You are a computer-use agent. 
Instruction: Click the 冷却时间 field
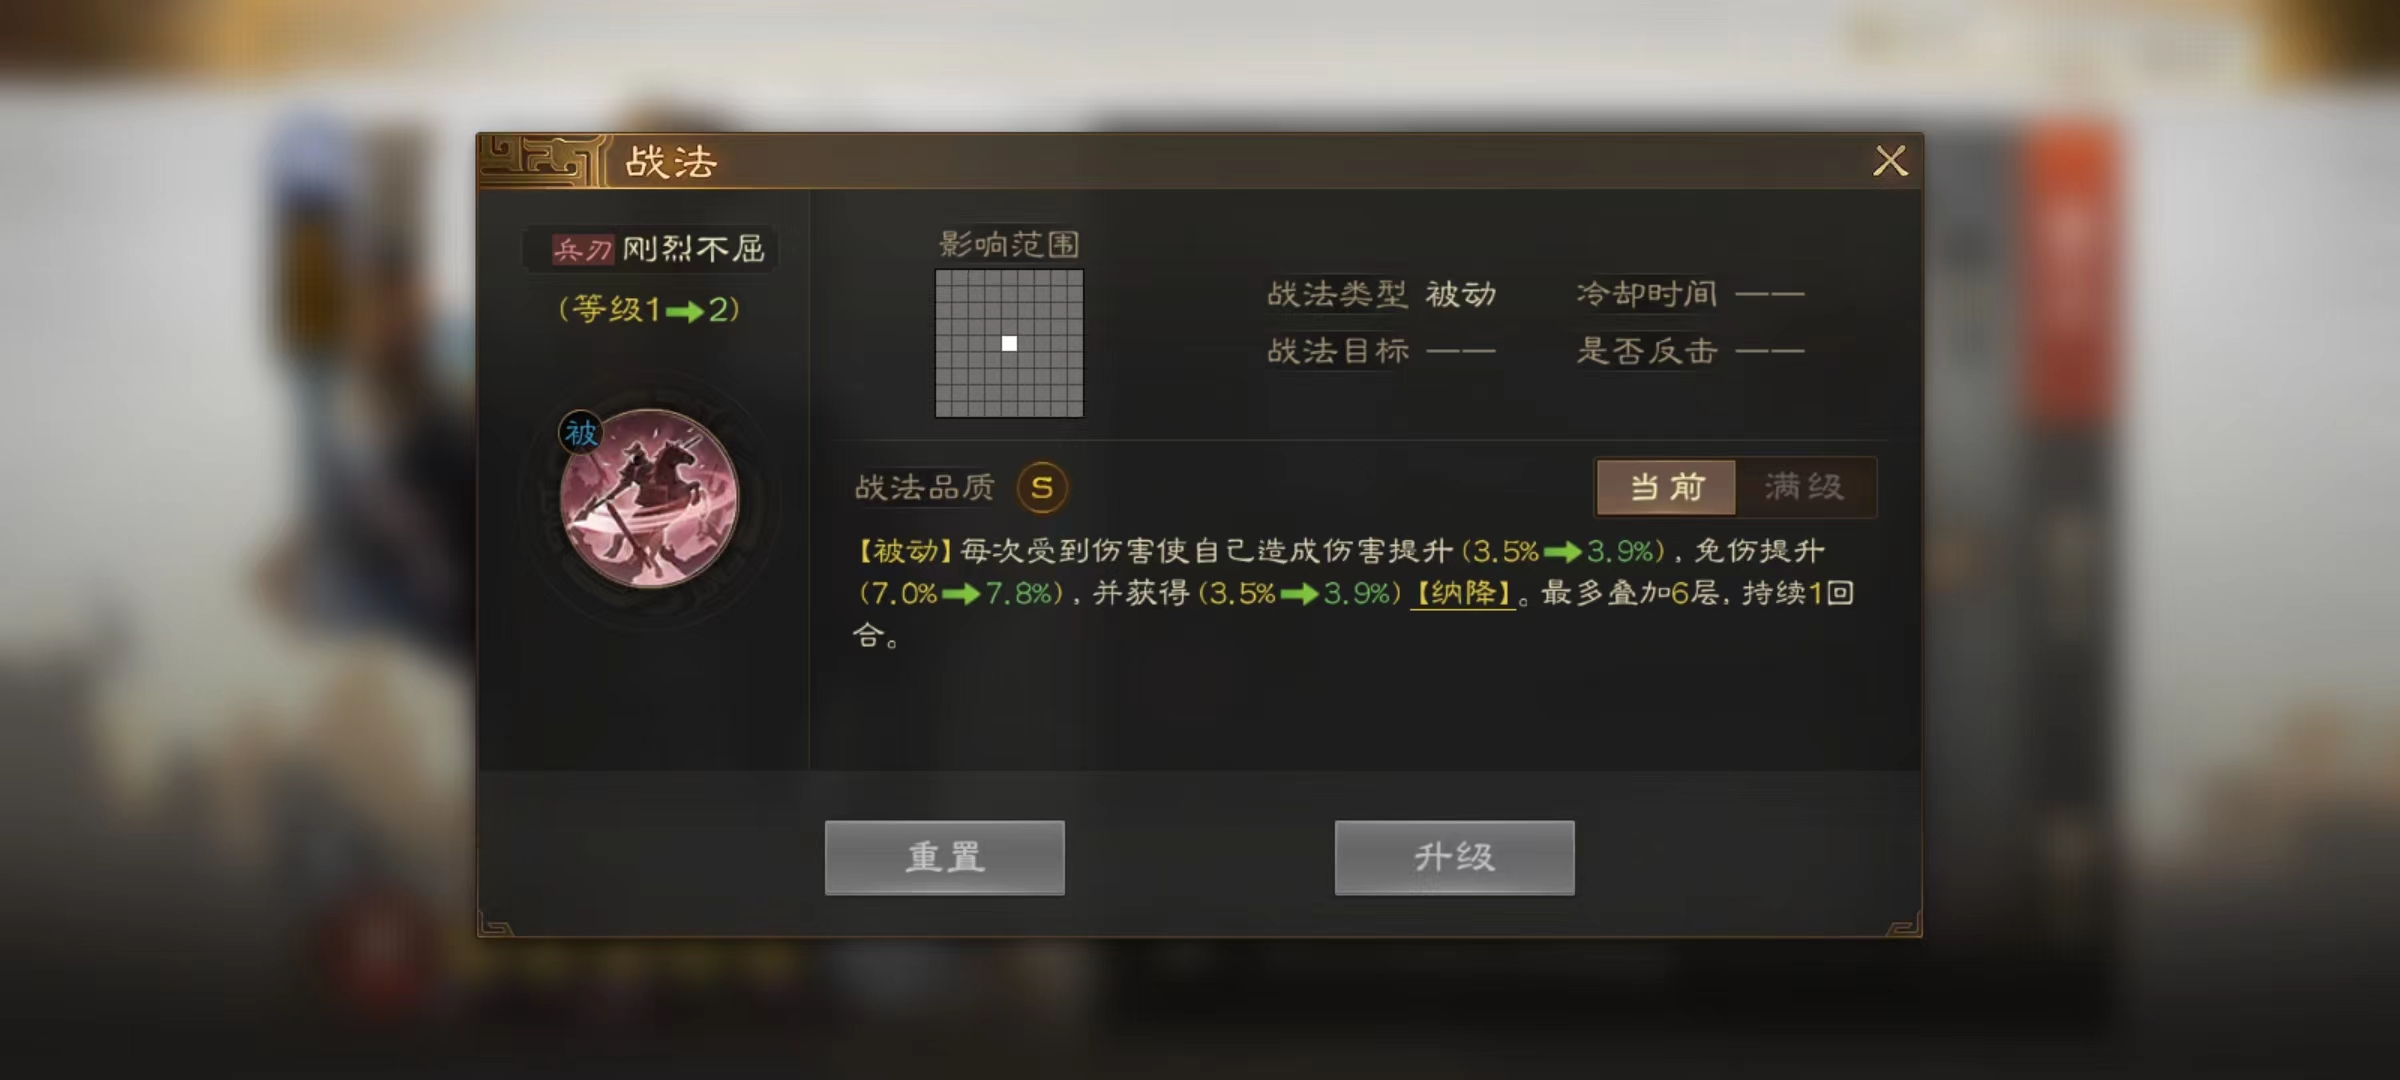click(1690, 294)
